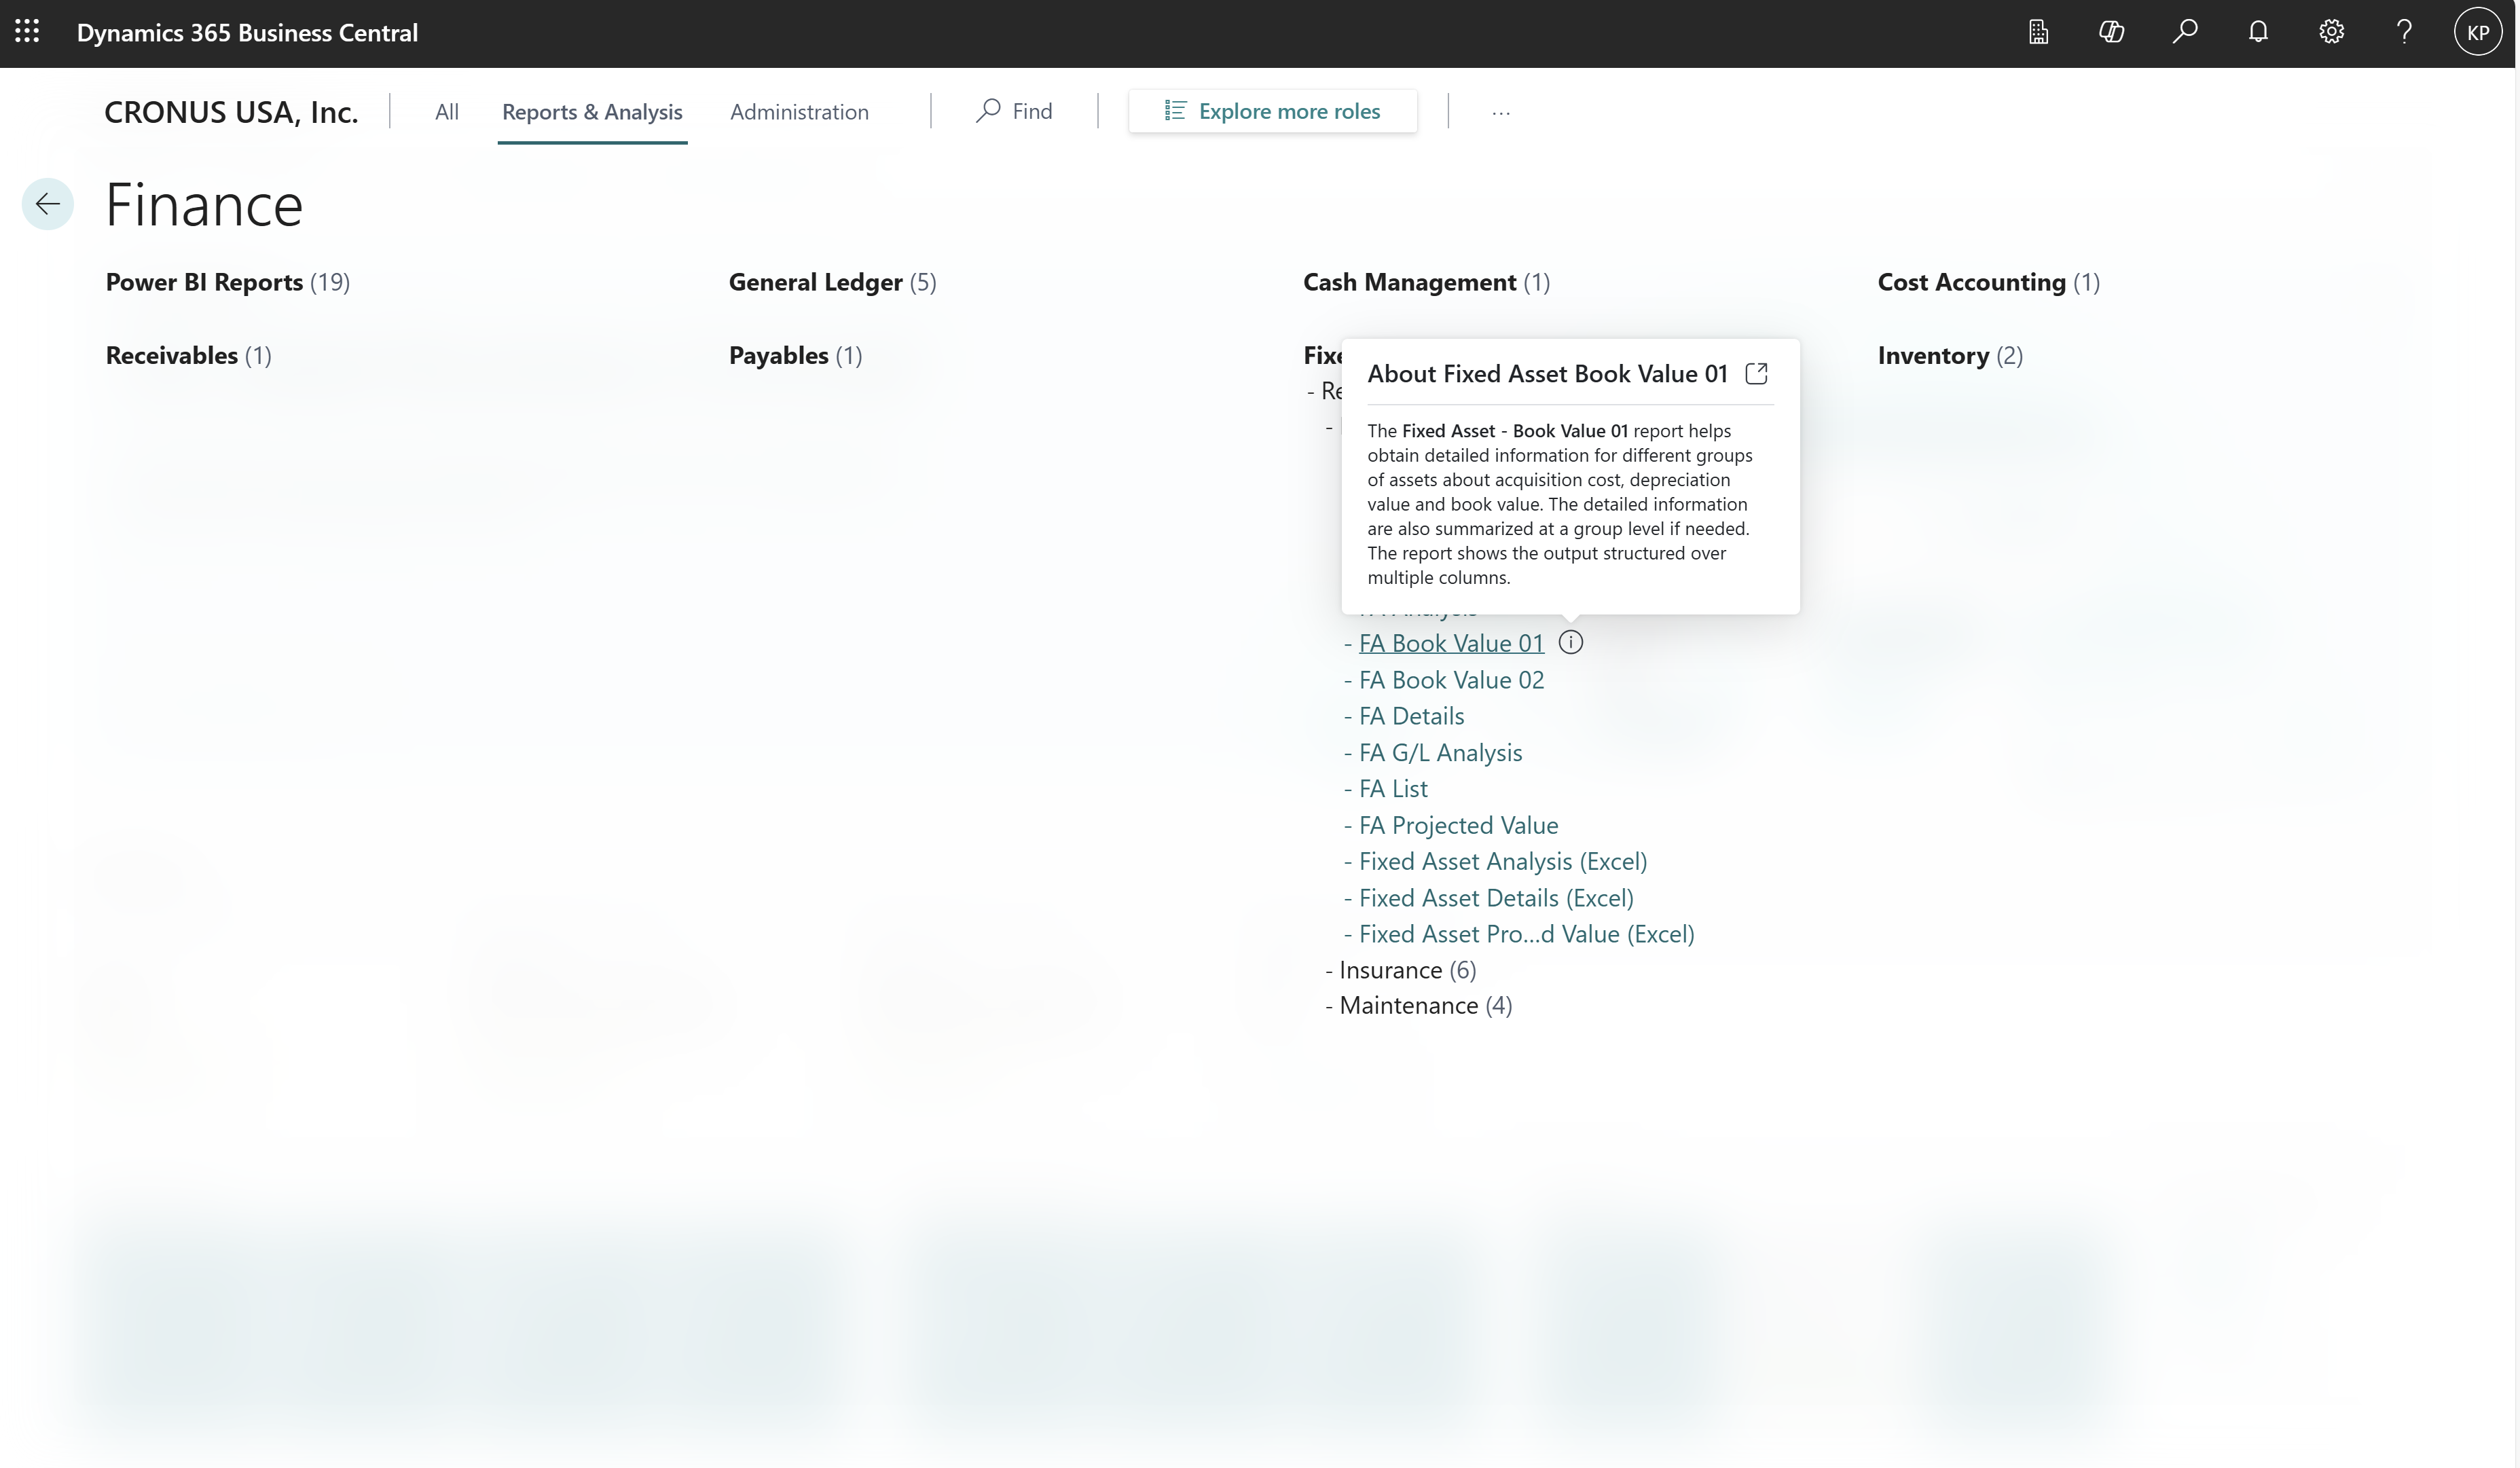Open Help using the question mark icon
This screenshot has height=1468, width=2520.
tap(2404, 31)
